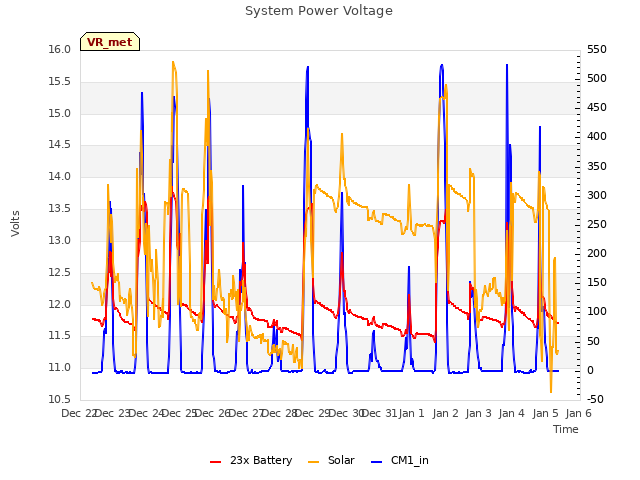Click the 13.0 left axis value
This screenshot has width=640, height=480.
[60, 240]
